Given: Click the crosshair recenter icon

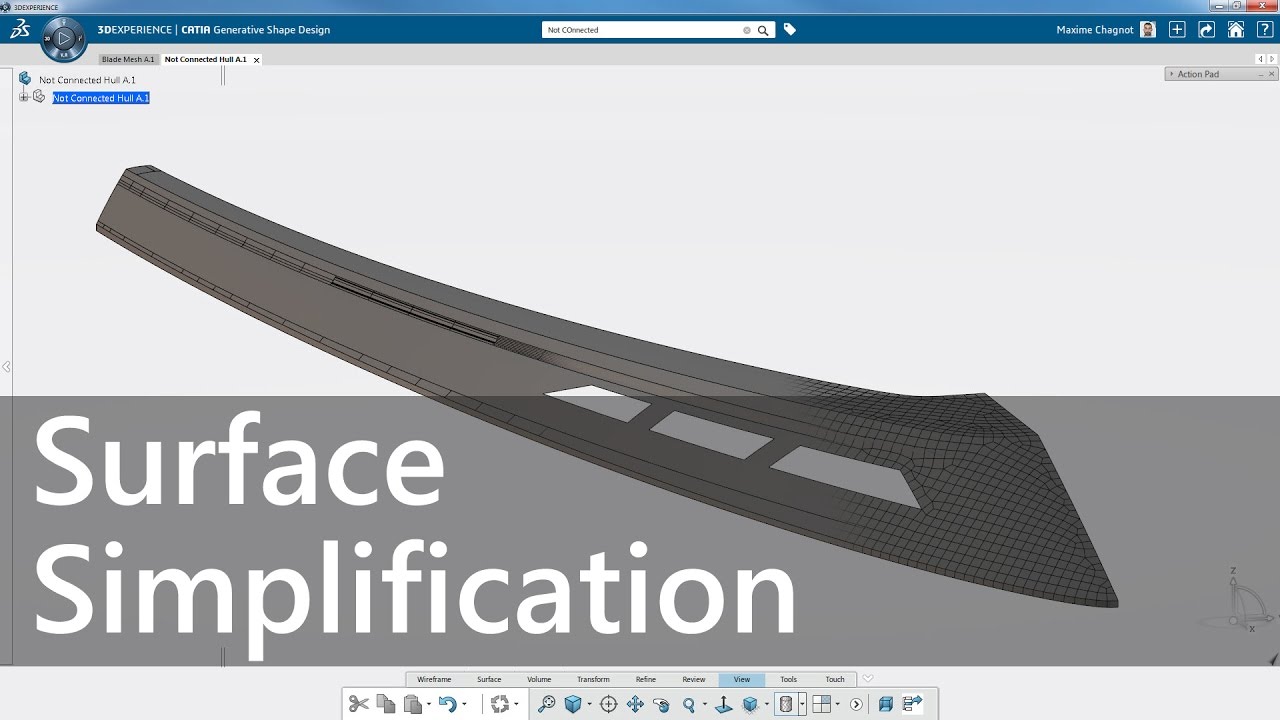Looking at the screenshot, I should point(608,704).
